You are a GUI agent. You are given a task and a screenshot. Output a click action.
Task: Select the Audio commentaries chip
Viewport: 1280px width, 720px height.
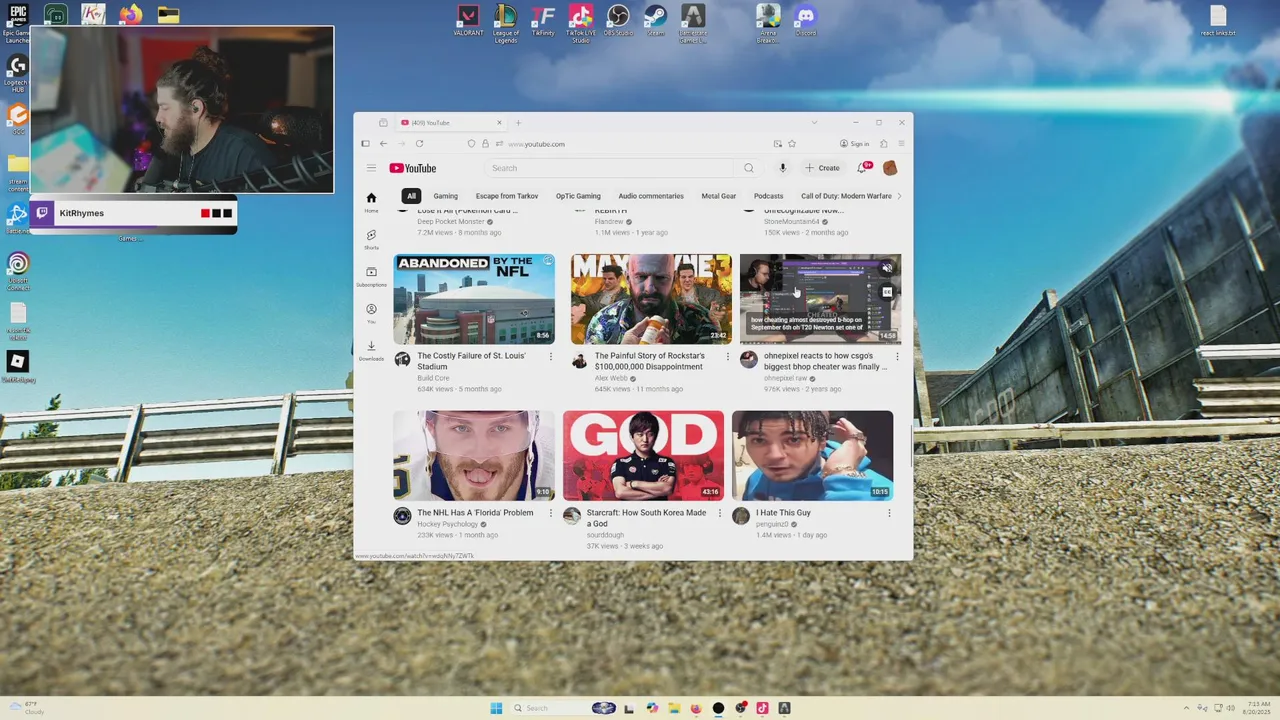tap(651, 196)
